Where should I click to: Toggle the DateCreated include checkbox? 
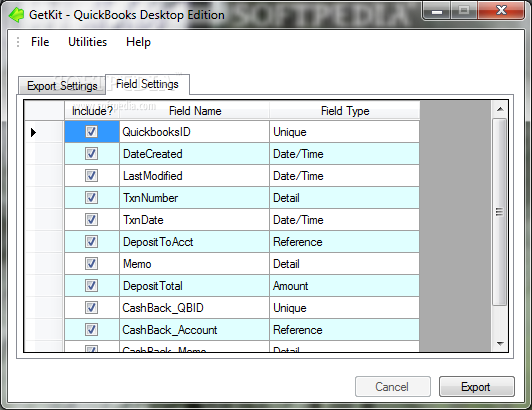[91, 154]
